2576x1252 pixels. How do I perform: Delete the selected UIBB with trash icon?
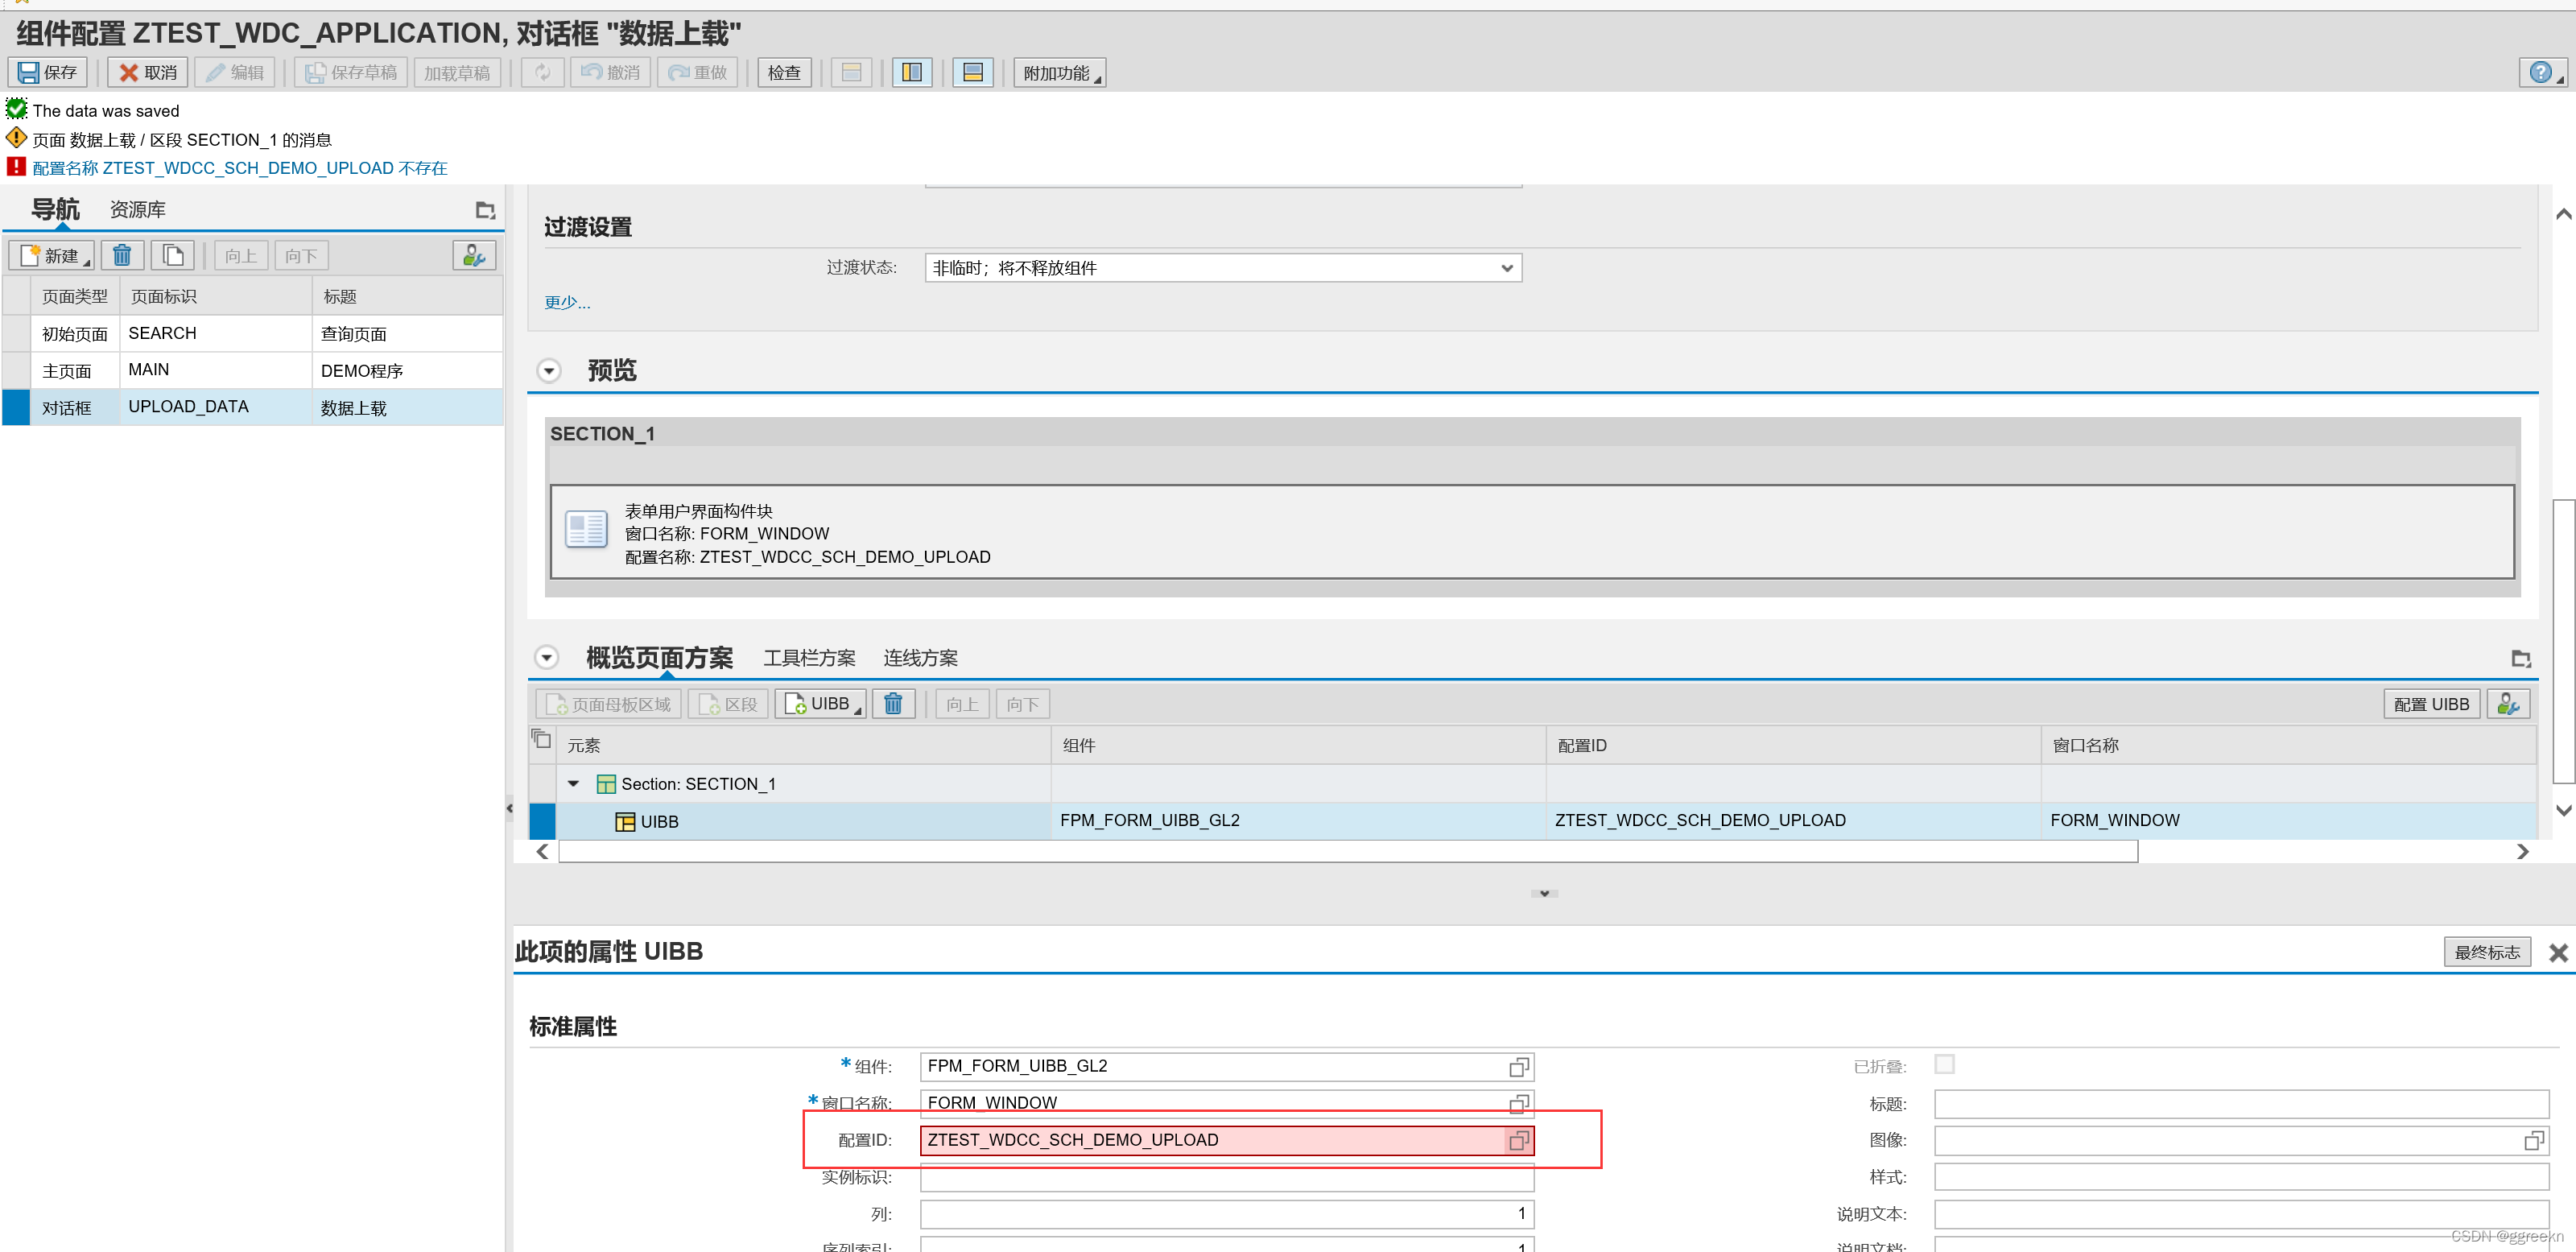[893, 704]
